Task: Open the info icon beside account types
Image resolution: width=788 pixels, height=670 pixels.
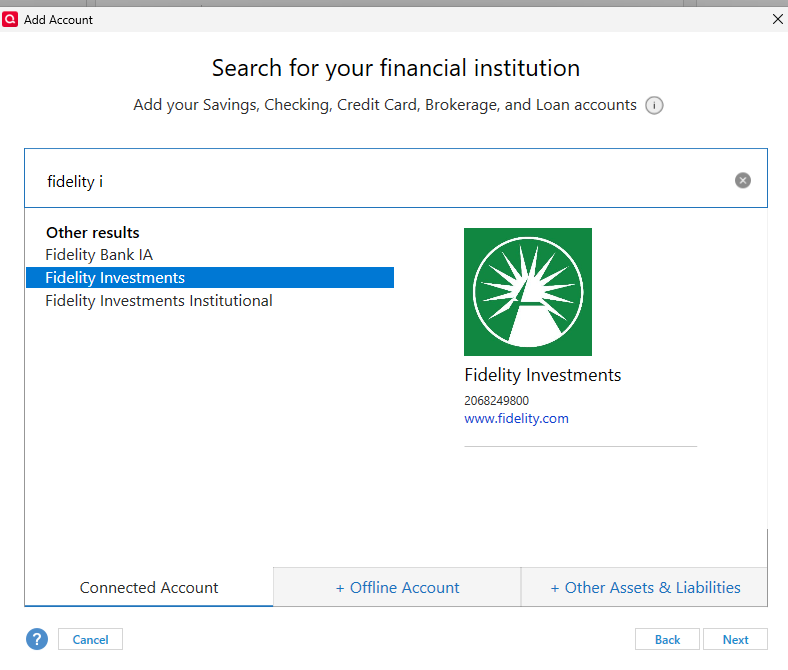Action: (654, 106)
